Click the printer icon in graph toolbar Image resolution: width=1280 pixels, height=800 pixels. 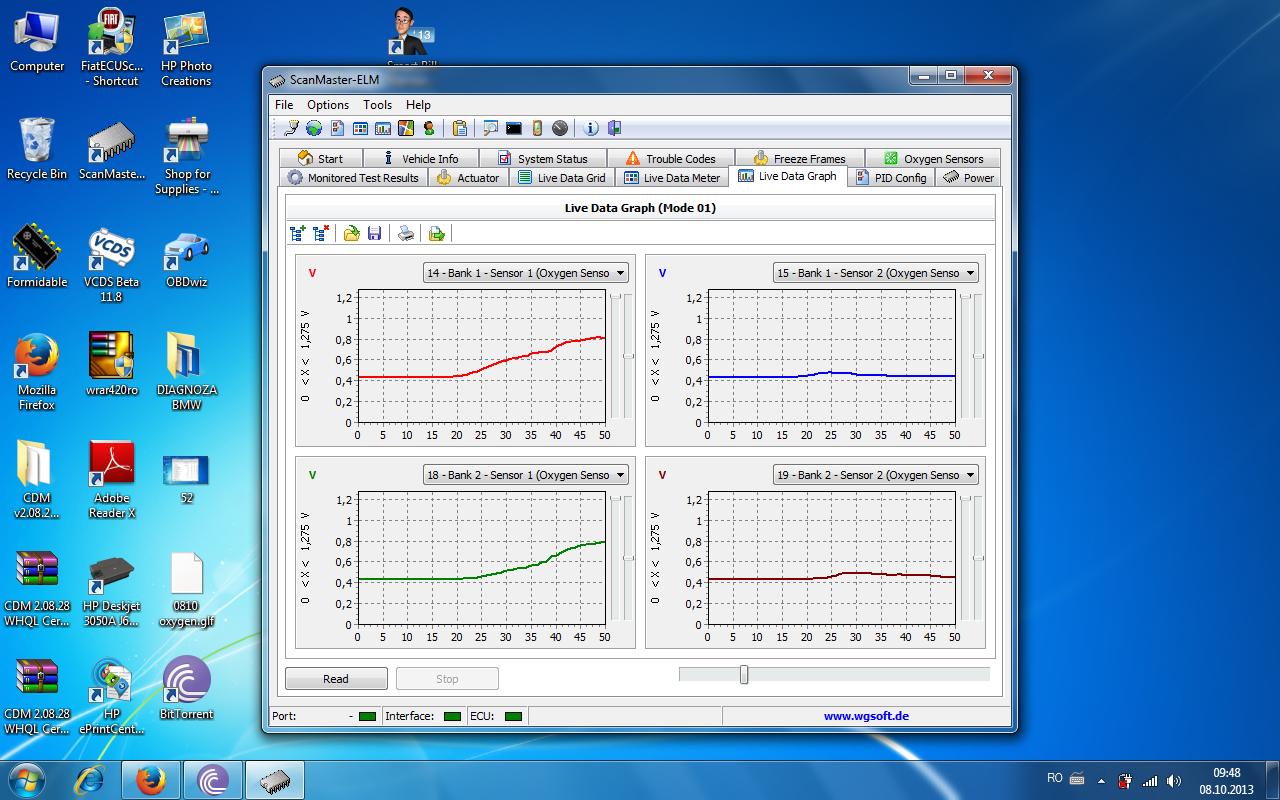(406, 233)
